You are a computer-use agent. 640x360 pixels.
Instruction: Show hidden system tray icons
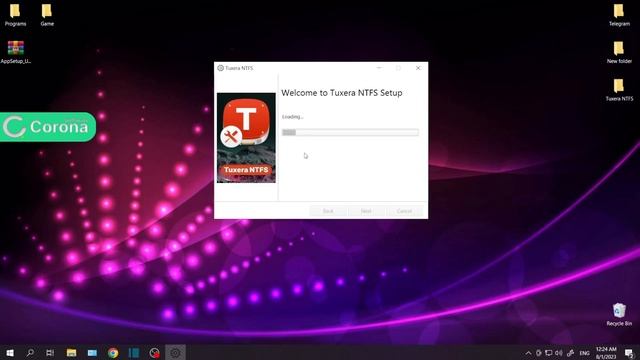click(528, 353)
